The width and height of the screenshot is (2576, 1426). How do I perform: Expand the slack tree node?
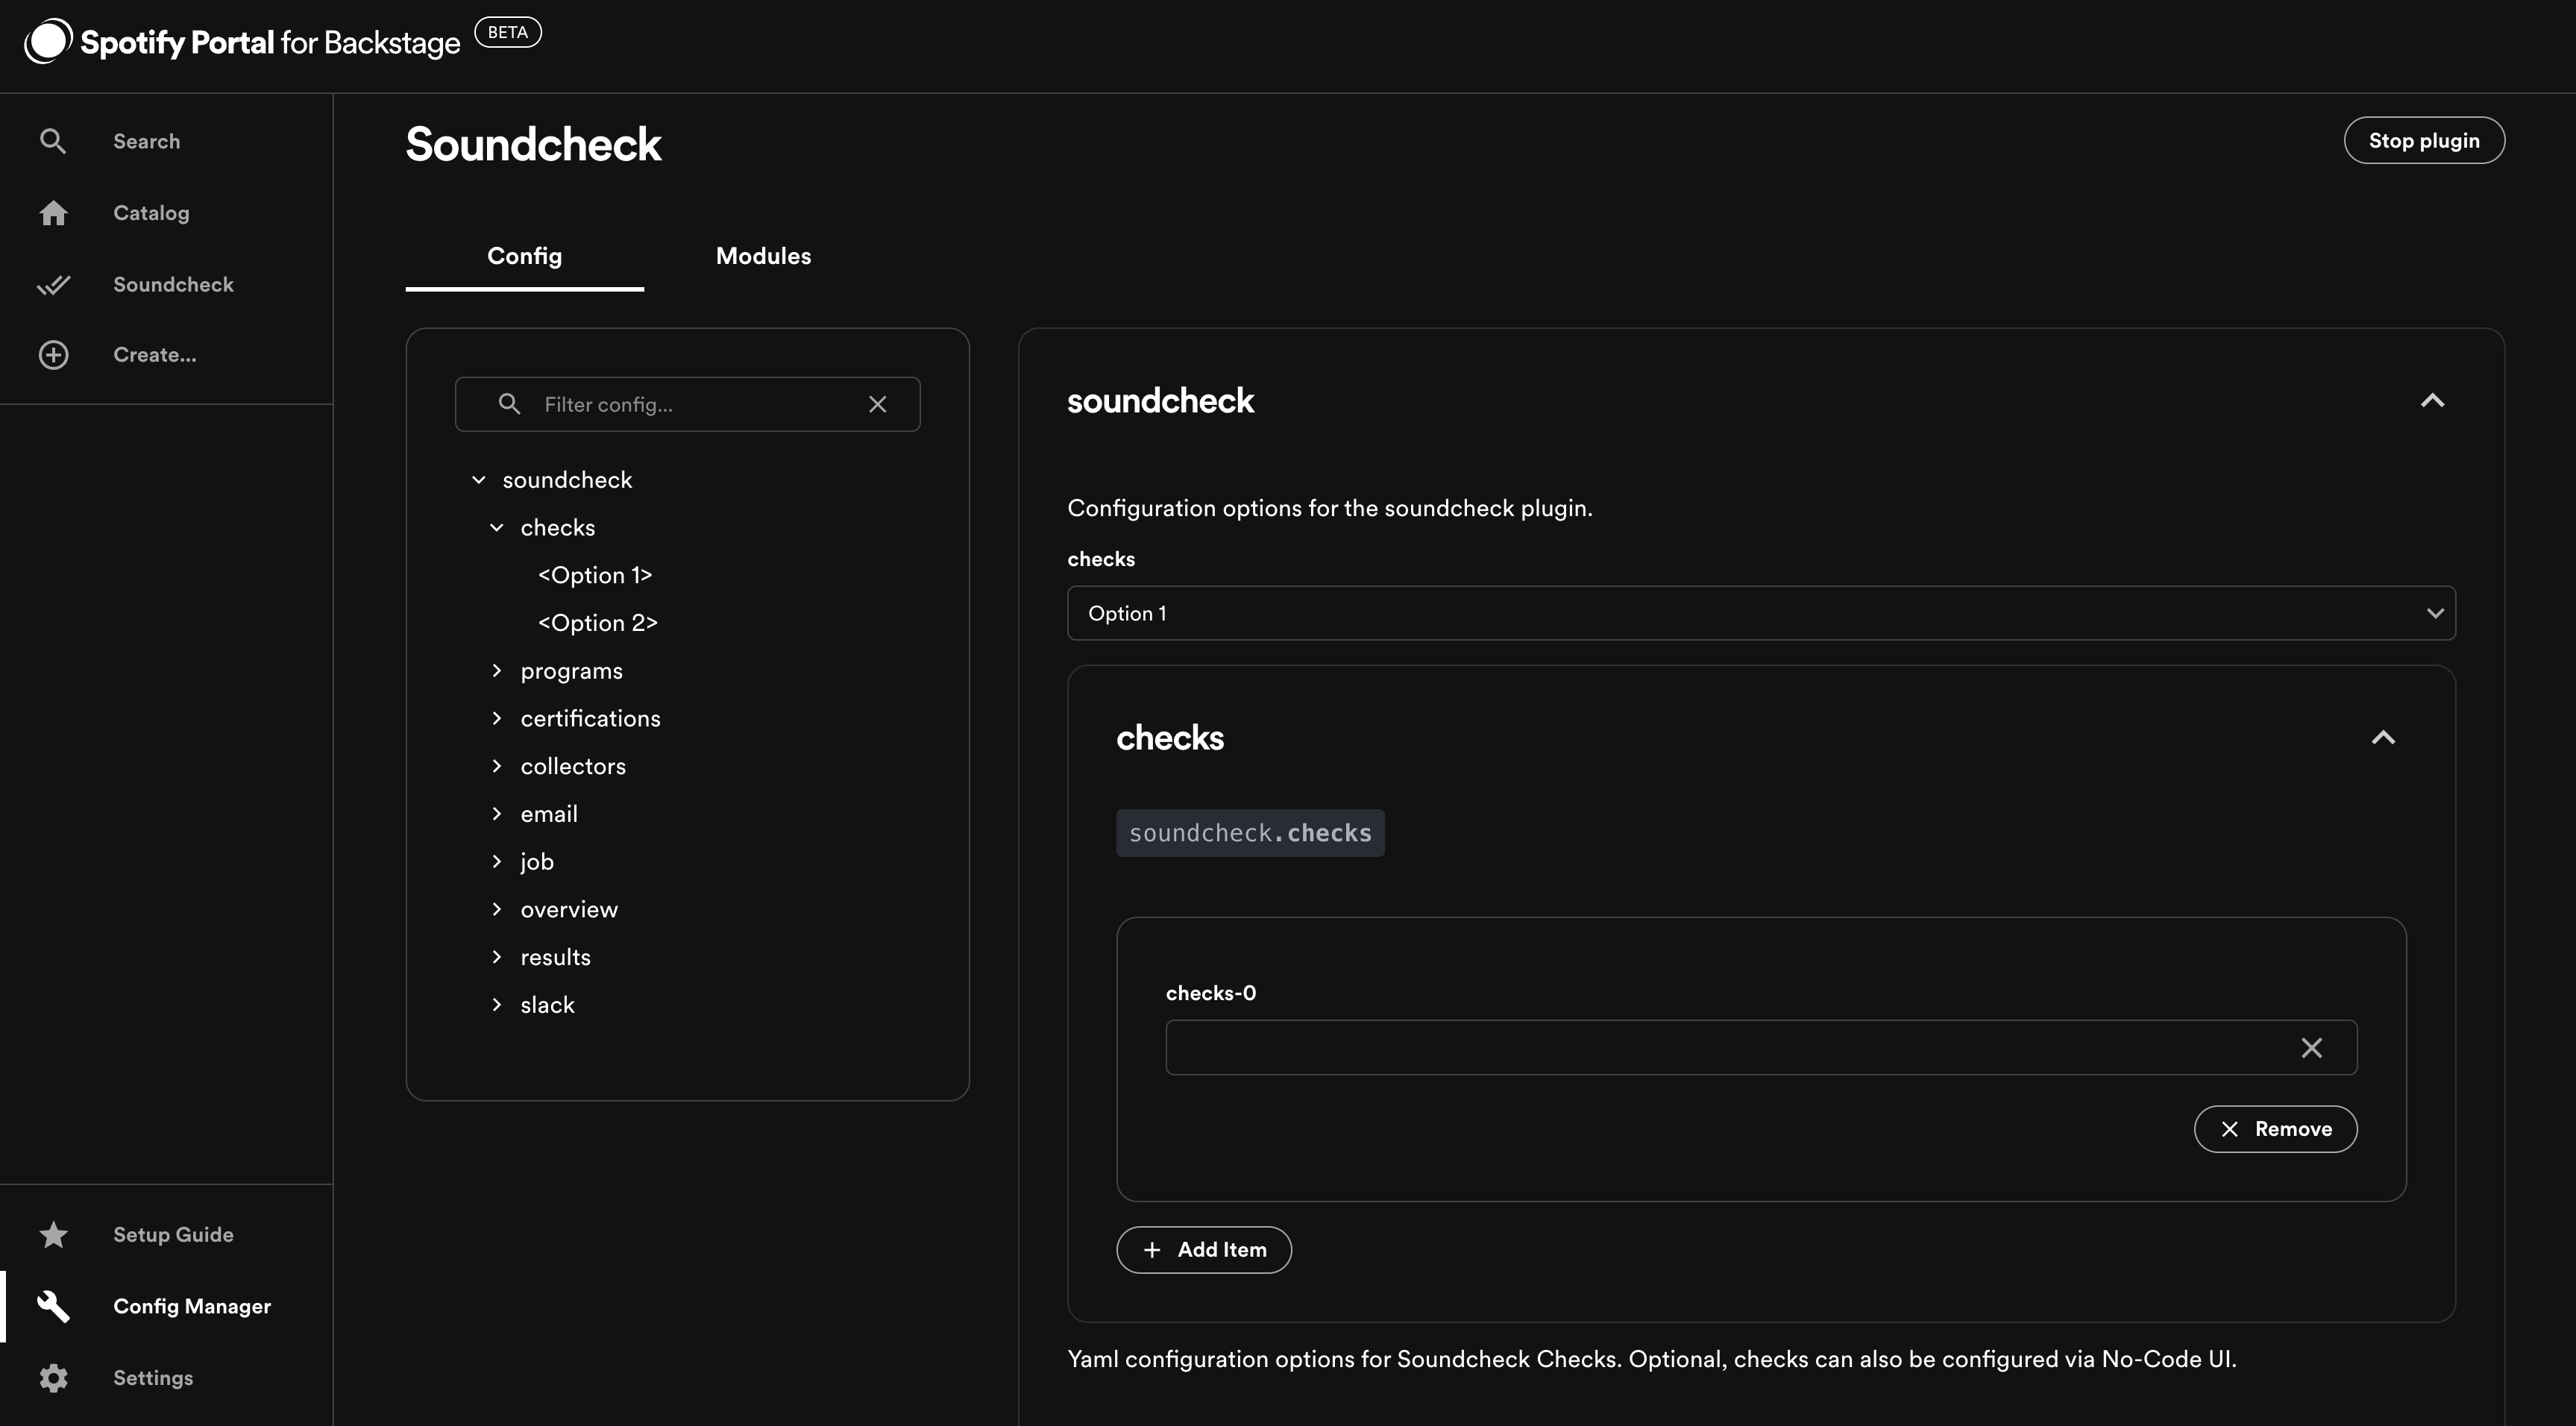pyautogui.click(x=497, y=1005)
